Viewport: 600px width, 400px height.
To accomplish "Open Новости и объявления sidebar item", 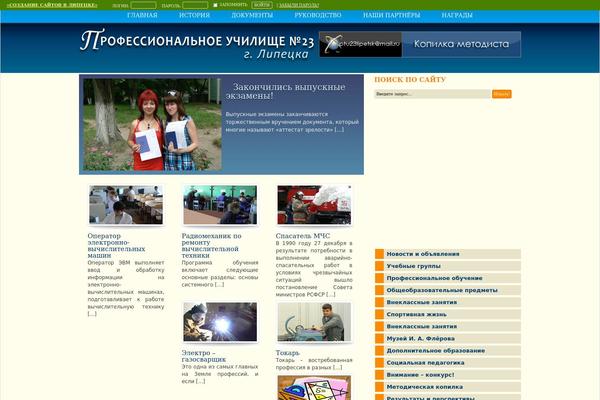I will (x=448, y=254).
